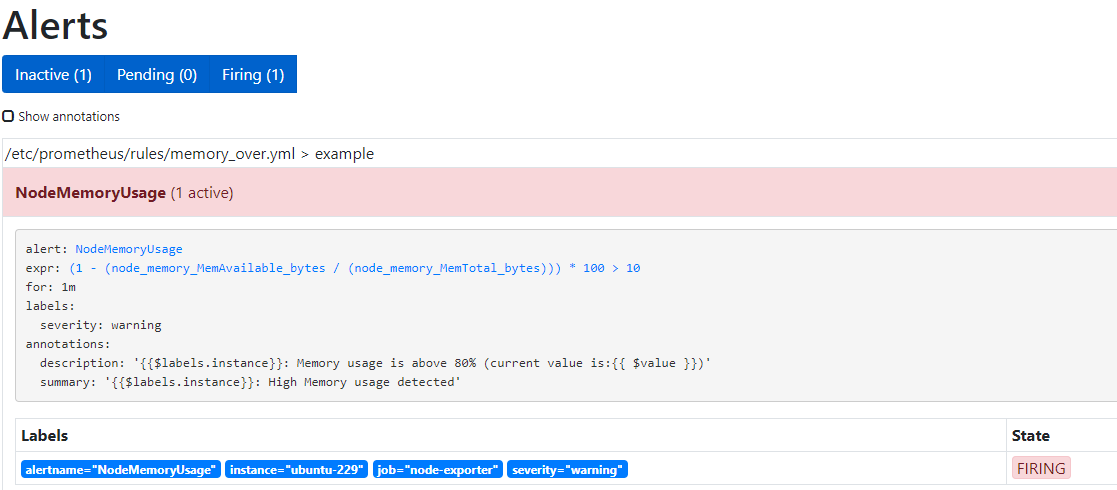This screenshot has width=1117, height=490.
Task: Toggle the Firing (1) filter button
Action: (x=253, y=75)
